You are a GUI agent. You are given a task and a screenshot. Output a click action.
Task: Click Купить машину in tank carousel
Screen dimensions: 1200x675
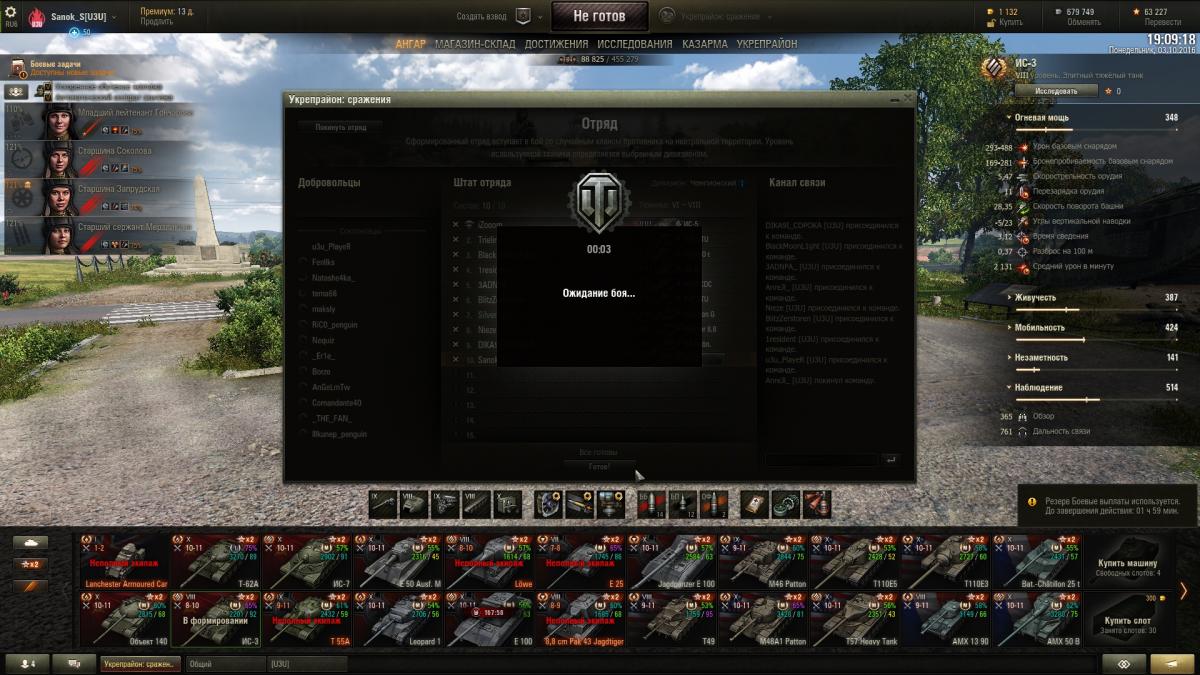click(1128, 561)
